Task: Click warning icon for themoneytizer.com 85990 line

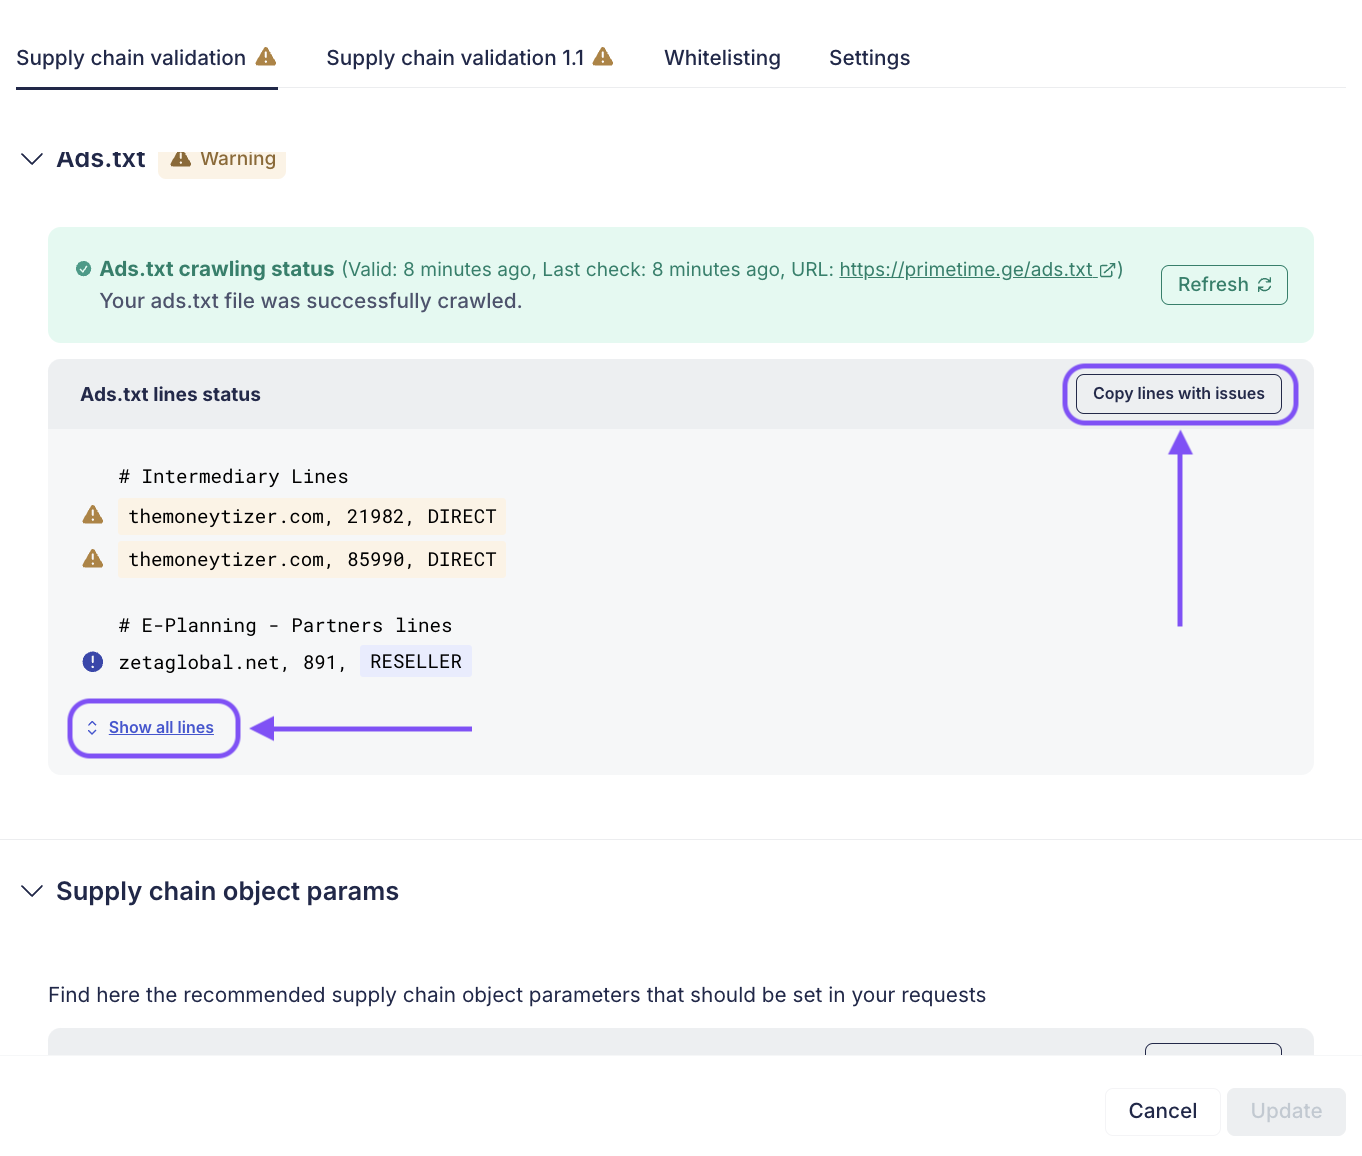Action: [93, 559]
